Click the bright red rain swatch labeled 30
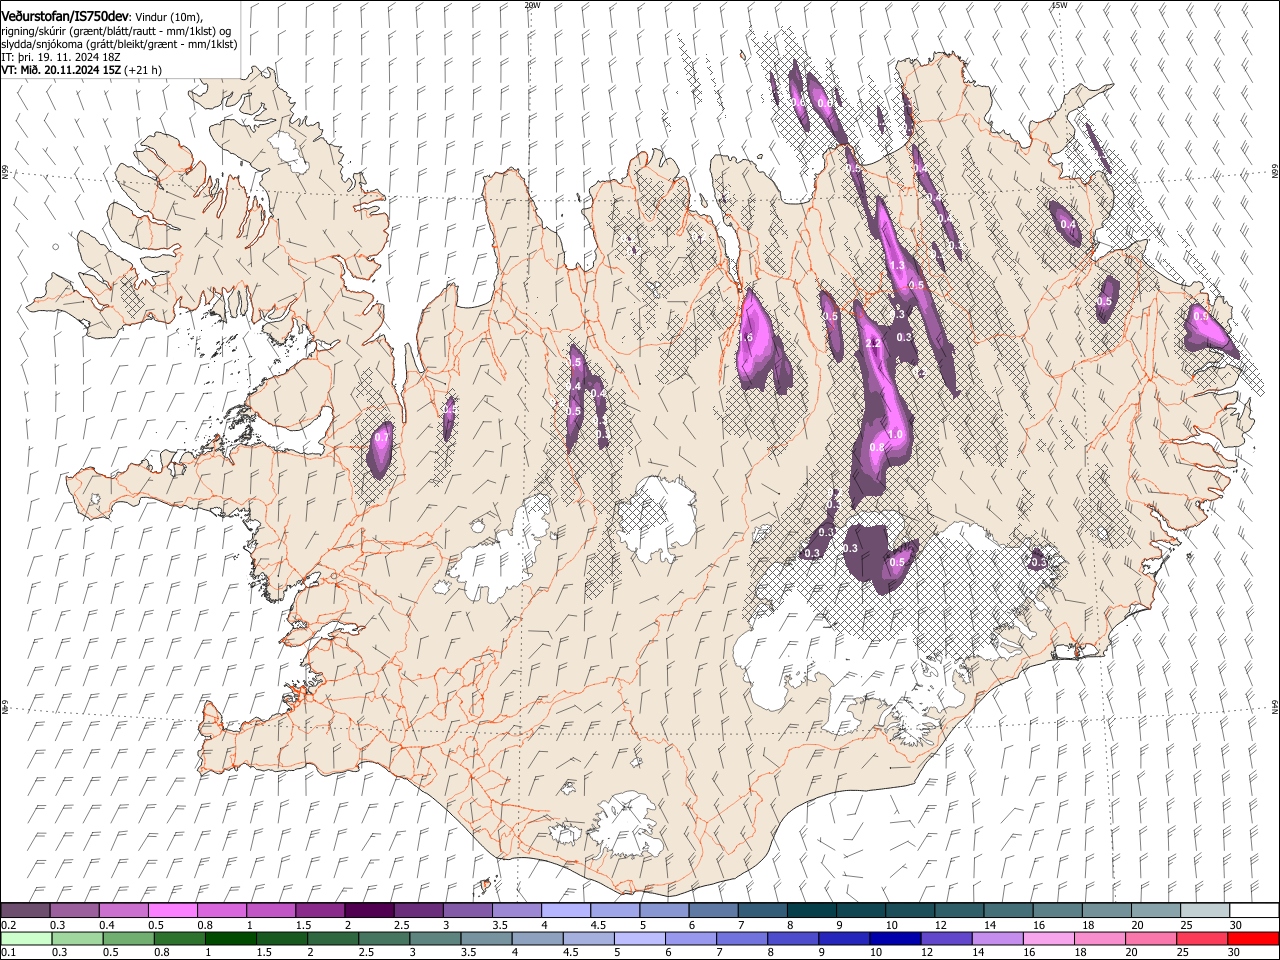This screenshot has width=1280, height=960. point(1253,938)
